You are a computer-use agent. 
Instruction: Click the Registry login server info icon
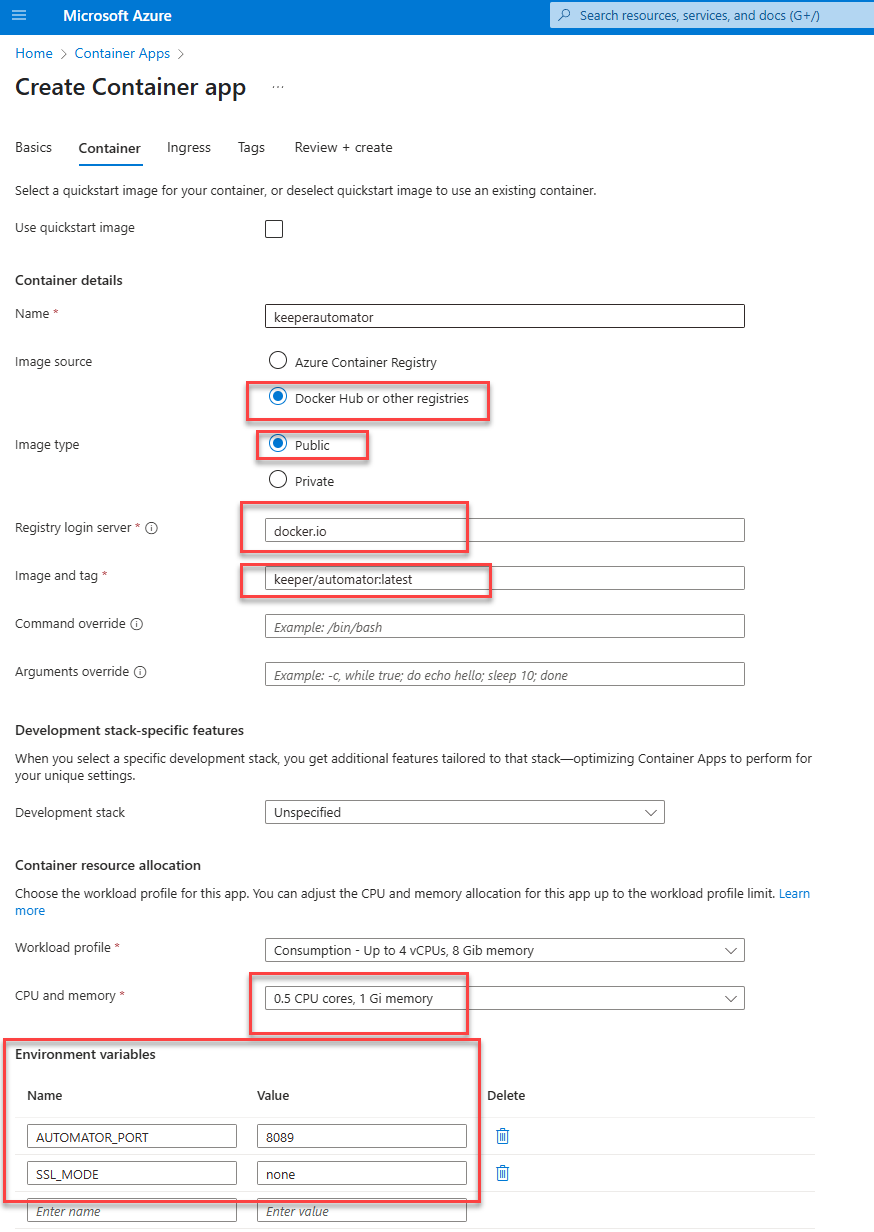point(152,528)
